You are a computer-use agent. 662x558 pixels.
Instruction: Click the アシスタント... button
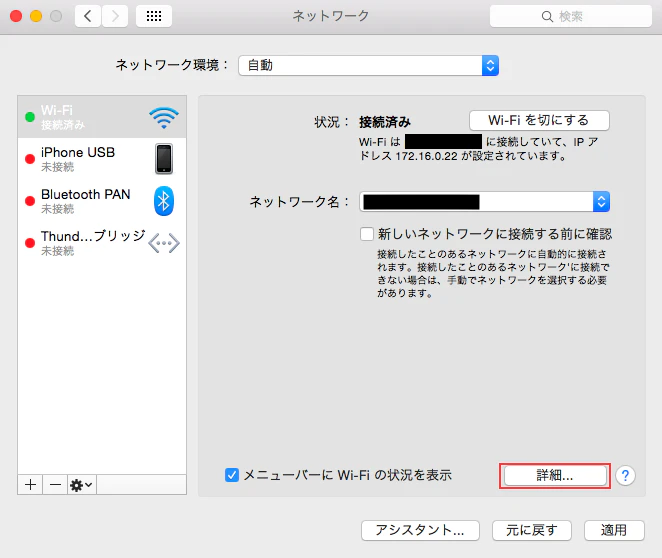pyautogui.click(x=420, y=530)
